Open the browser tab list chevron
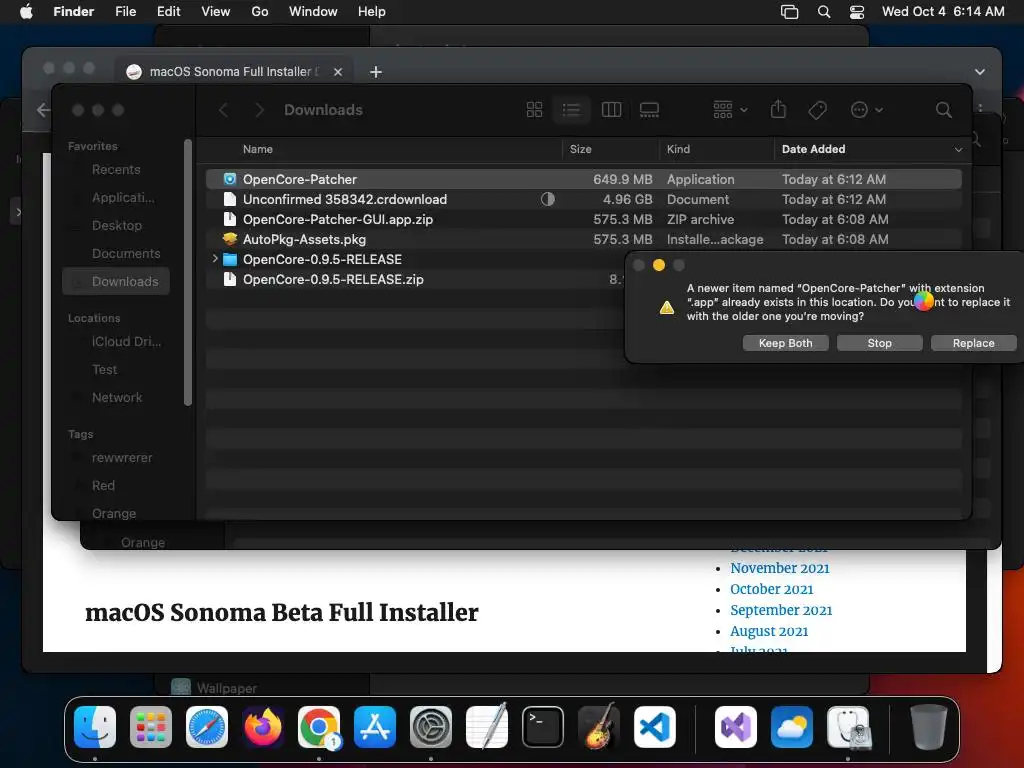The height and width of the screenshot is (768, 1024). (980, 72)
